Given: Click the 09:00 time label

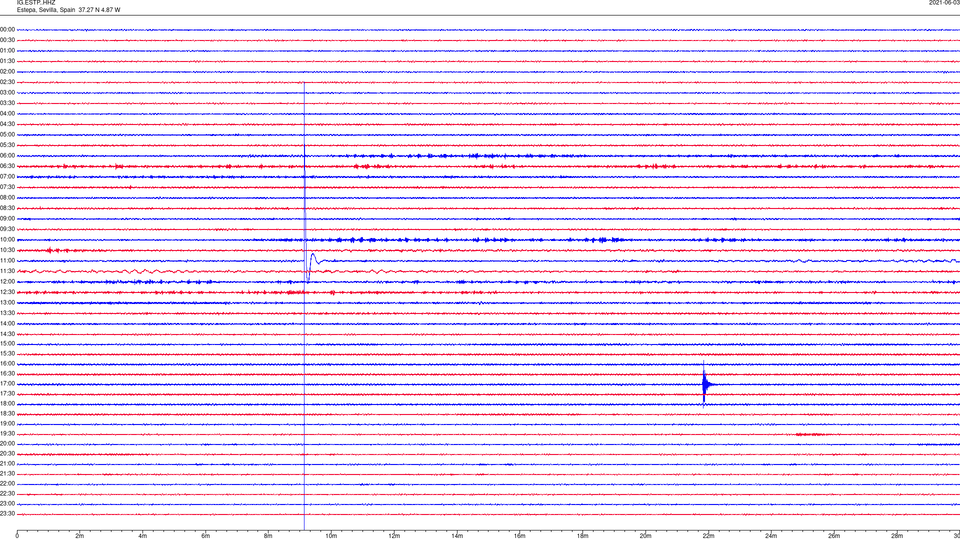Looking at the screenshot, I should click(7, 219).
